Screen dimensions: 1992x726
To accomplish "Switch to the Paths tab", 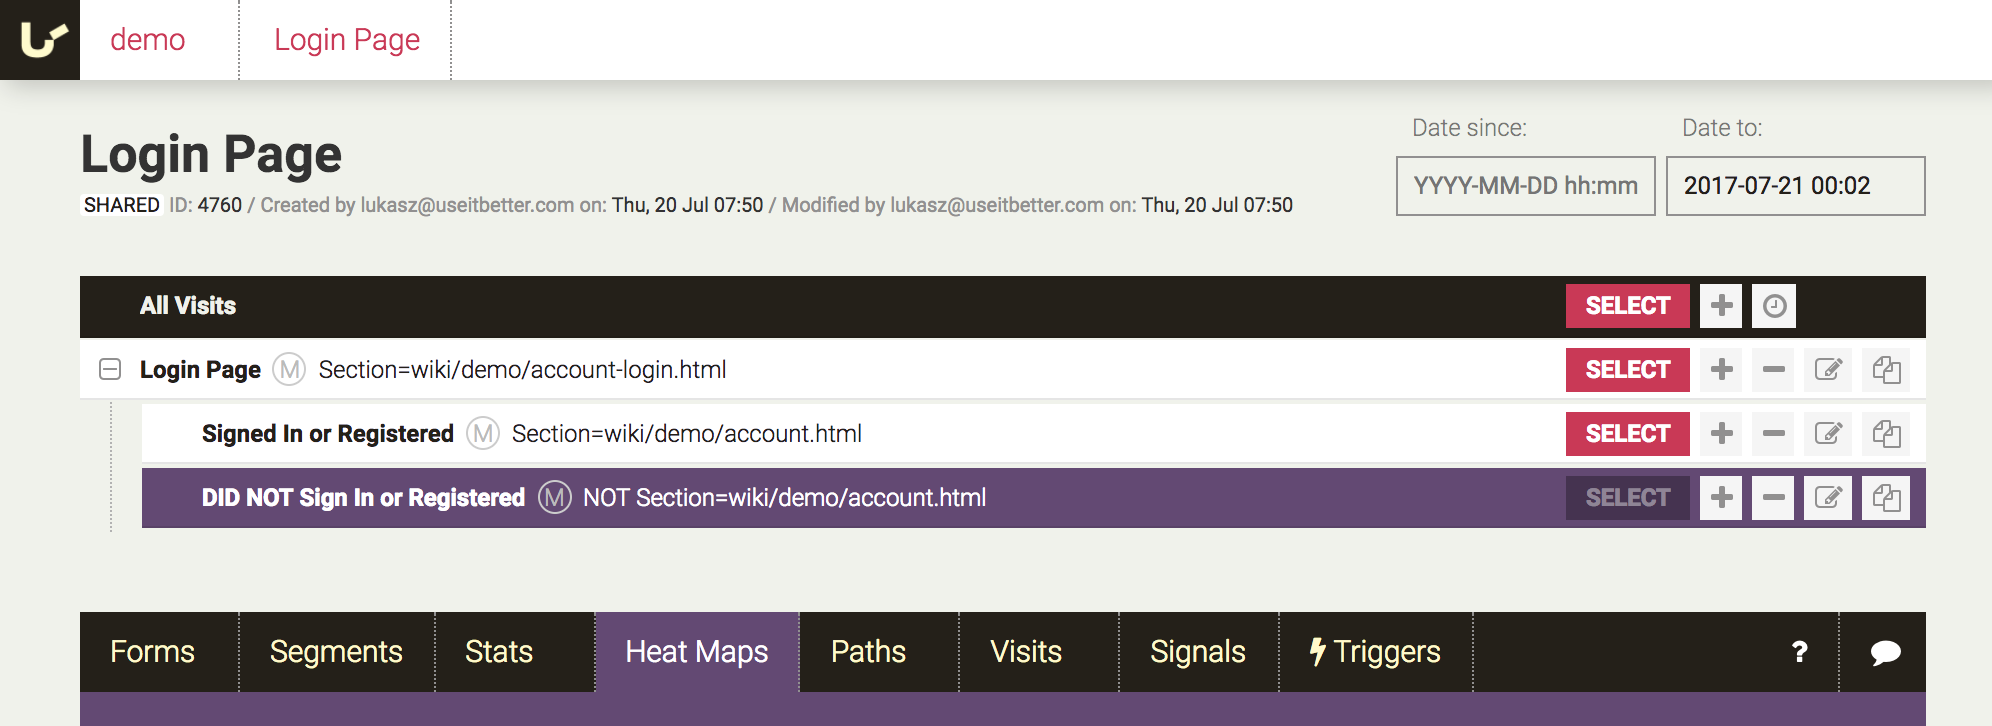I will [x=879, y=652].
